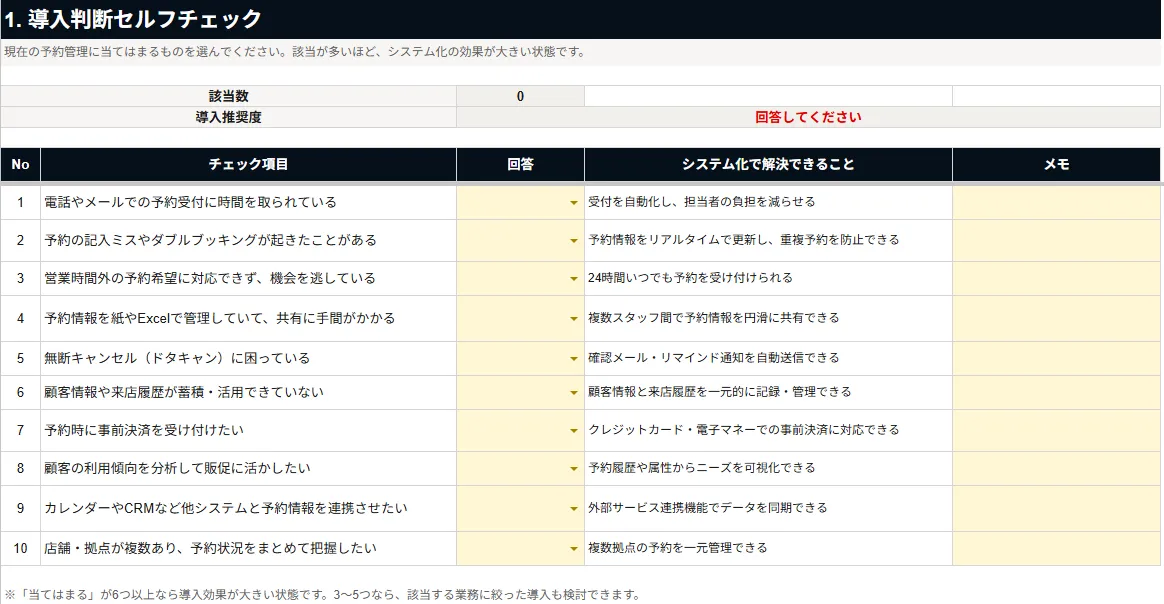Screen dimensions: 1164x604
Task: Click memo cell for row 2 重複予約を防止
Action: 1056,240
